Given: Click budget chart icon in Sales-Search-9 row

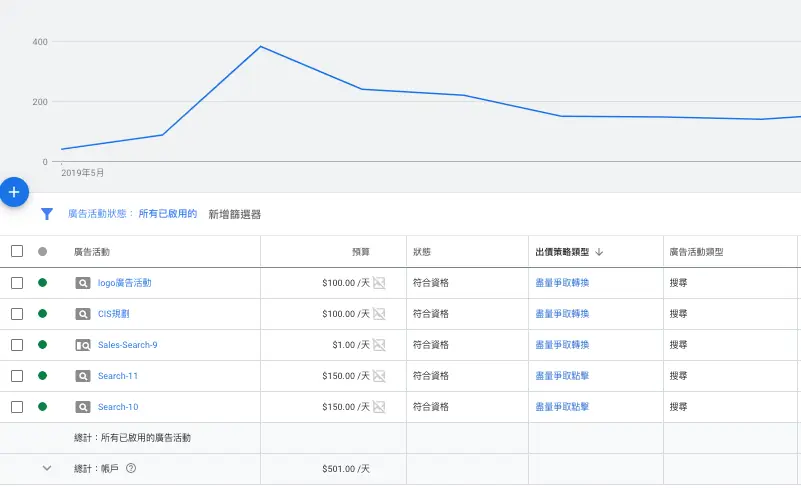Looking at the screenshot, I should pyautogui.click(x=379, y=345).
